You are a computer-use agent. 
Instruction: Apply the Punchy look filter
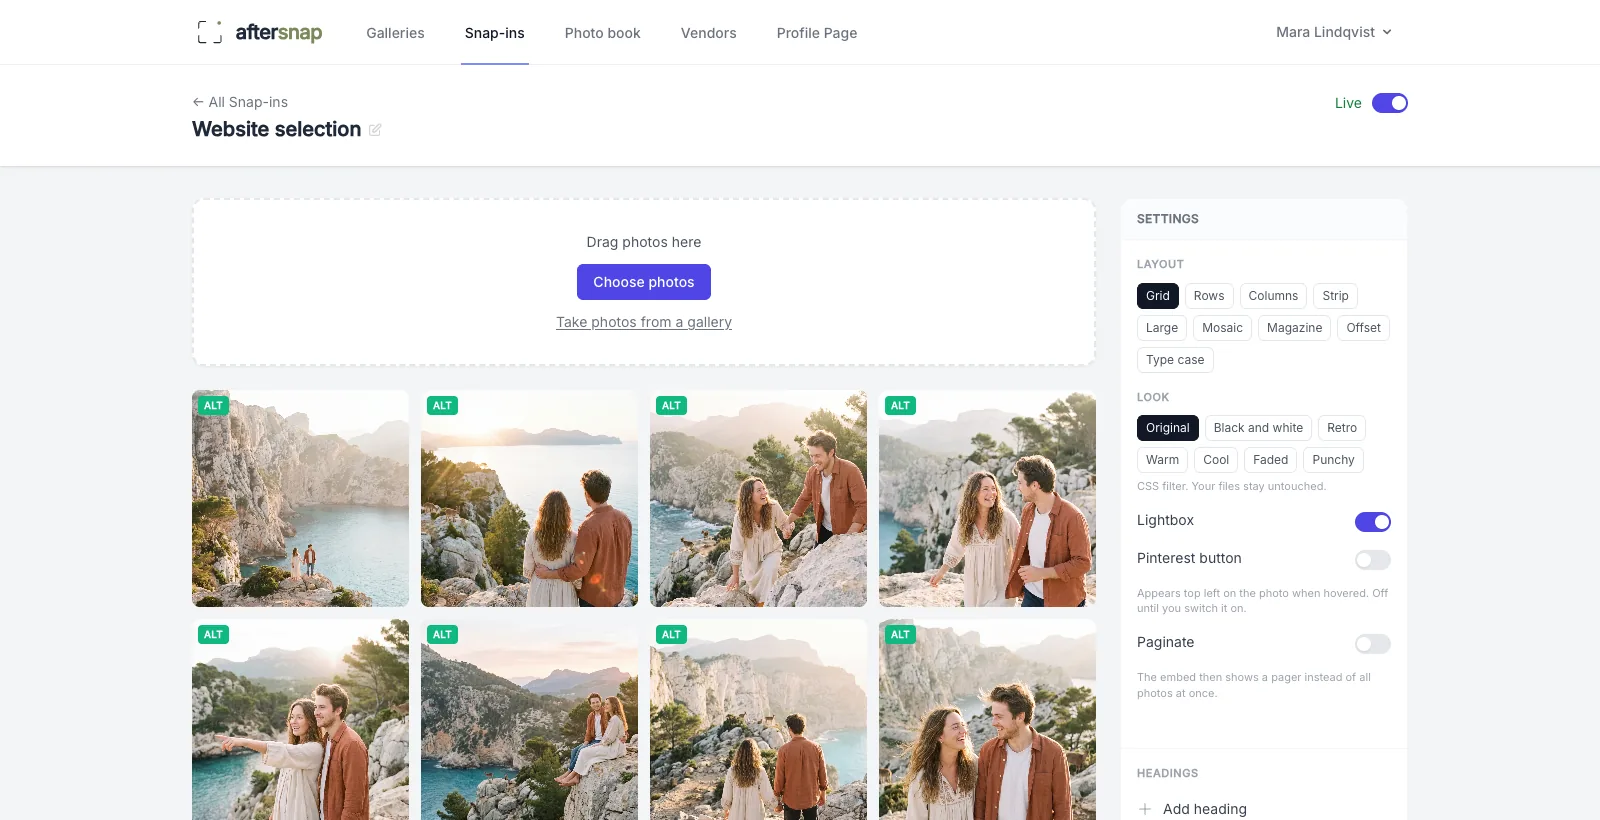[x=1333, y=460]
